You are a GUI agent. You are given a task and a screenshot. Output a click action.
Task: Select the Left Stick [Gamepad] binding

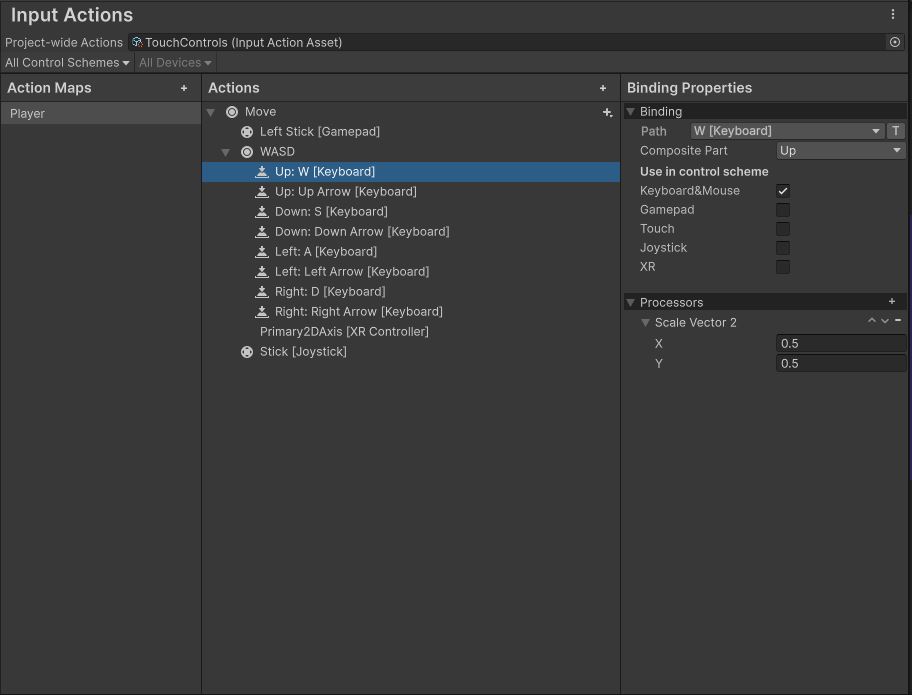(x=319, y=132)
